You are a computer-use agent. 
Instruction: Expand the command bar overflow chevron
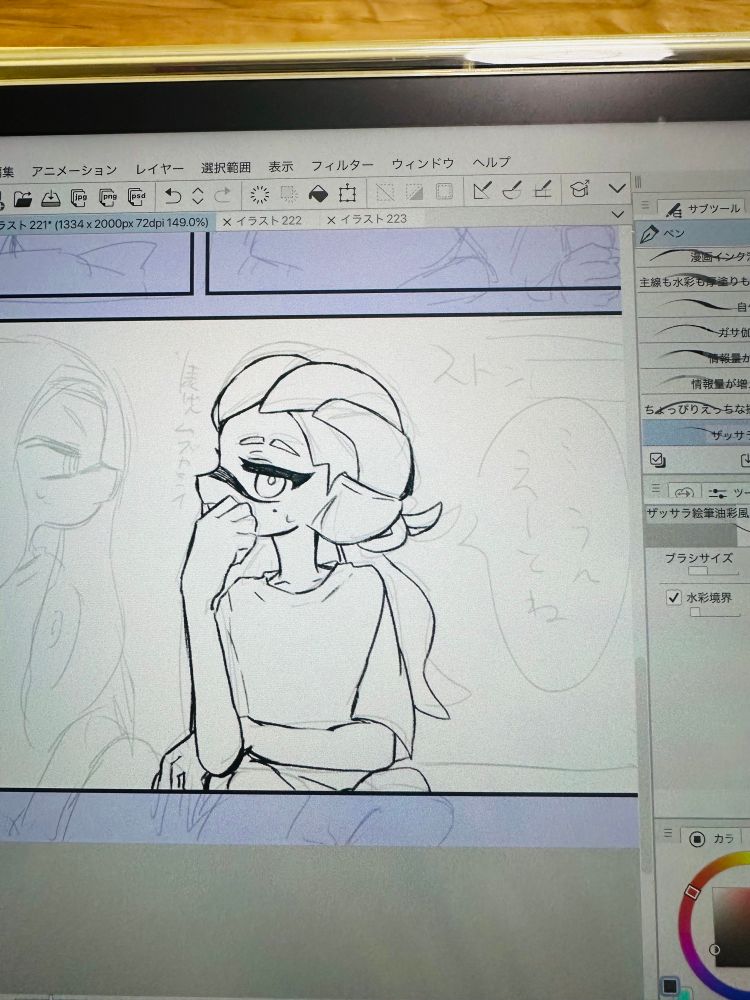617,188
